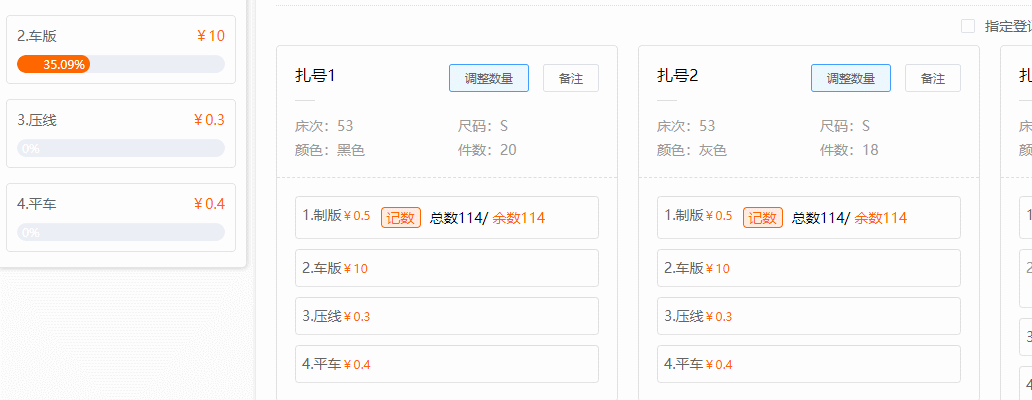Click 调整数量 button for 扎号1
1032x400 pixels.
click(x=488, y=78)
